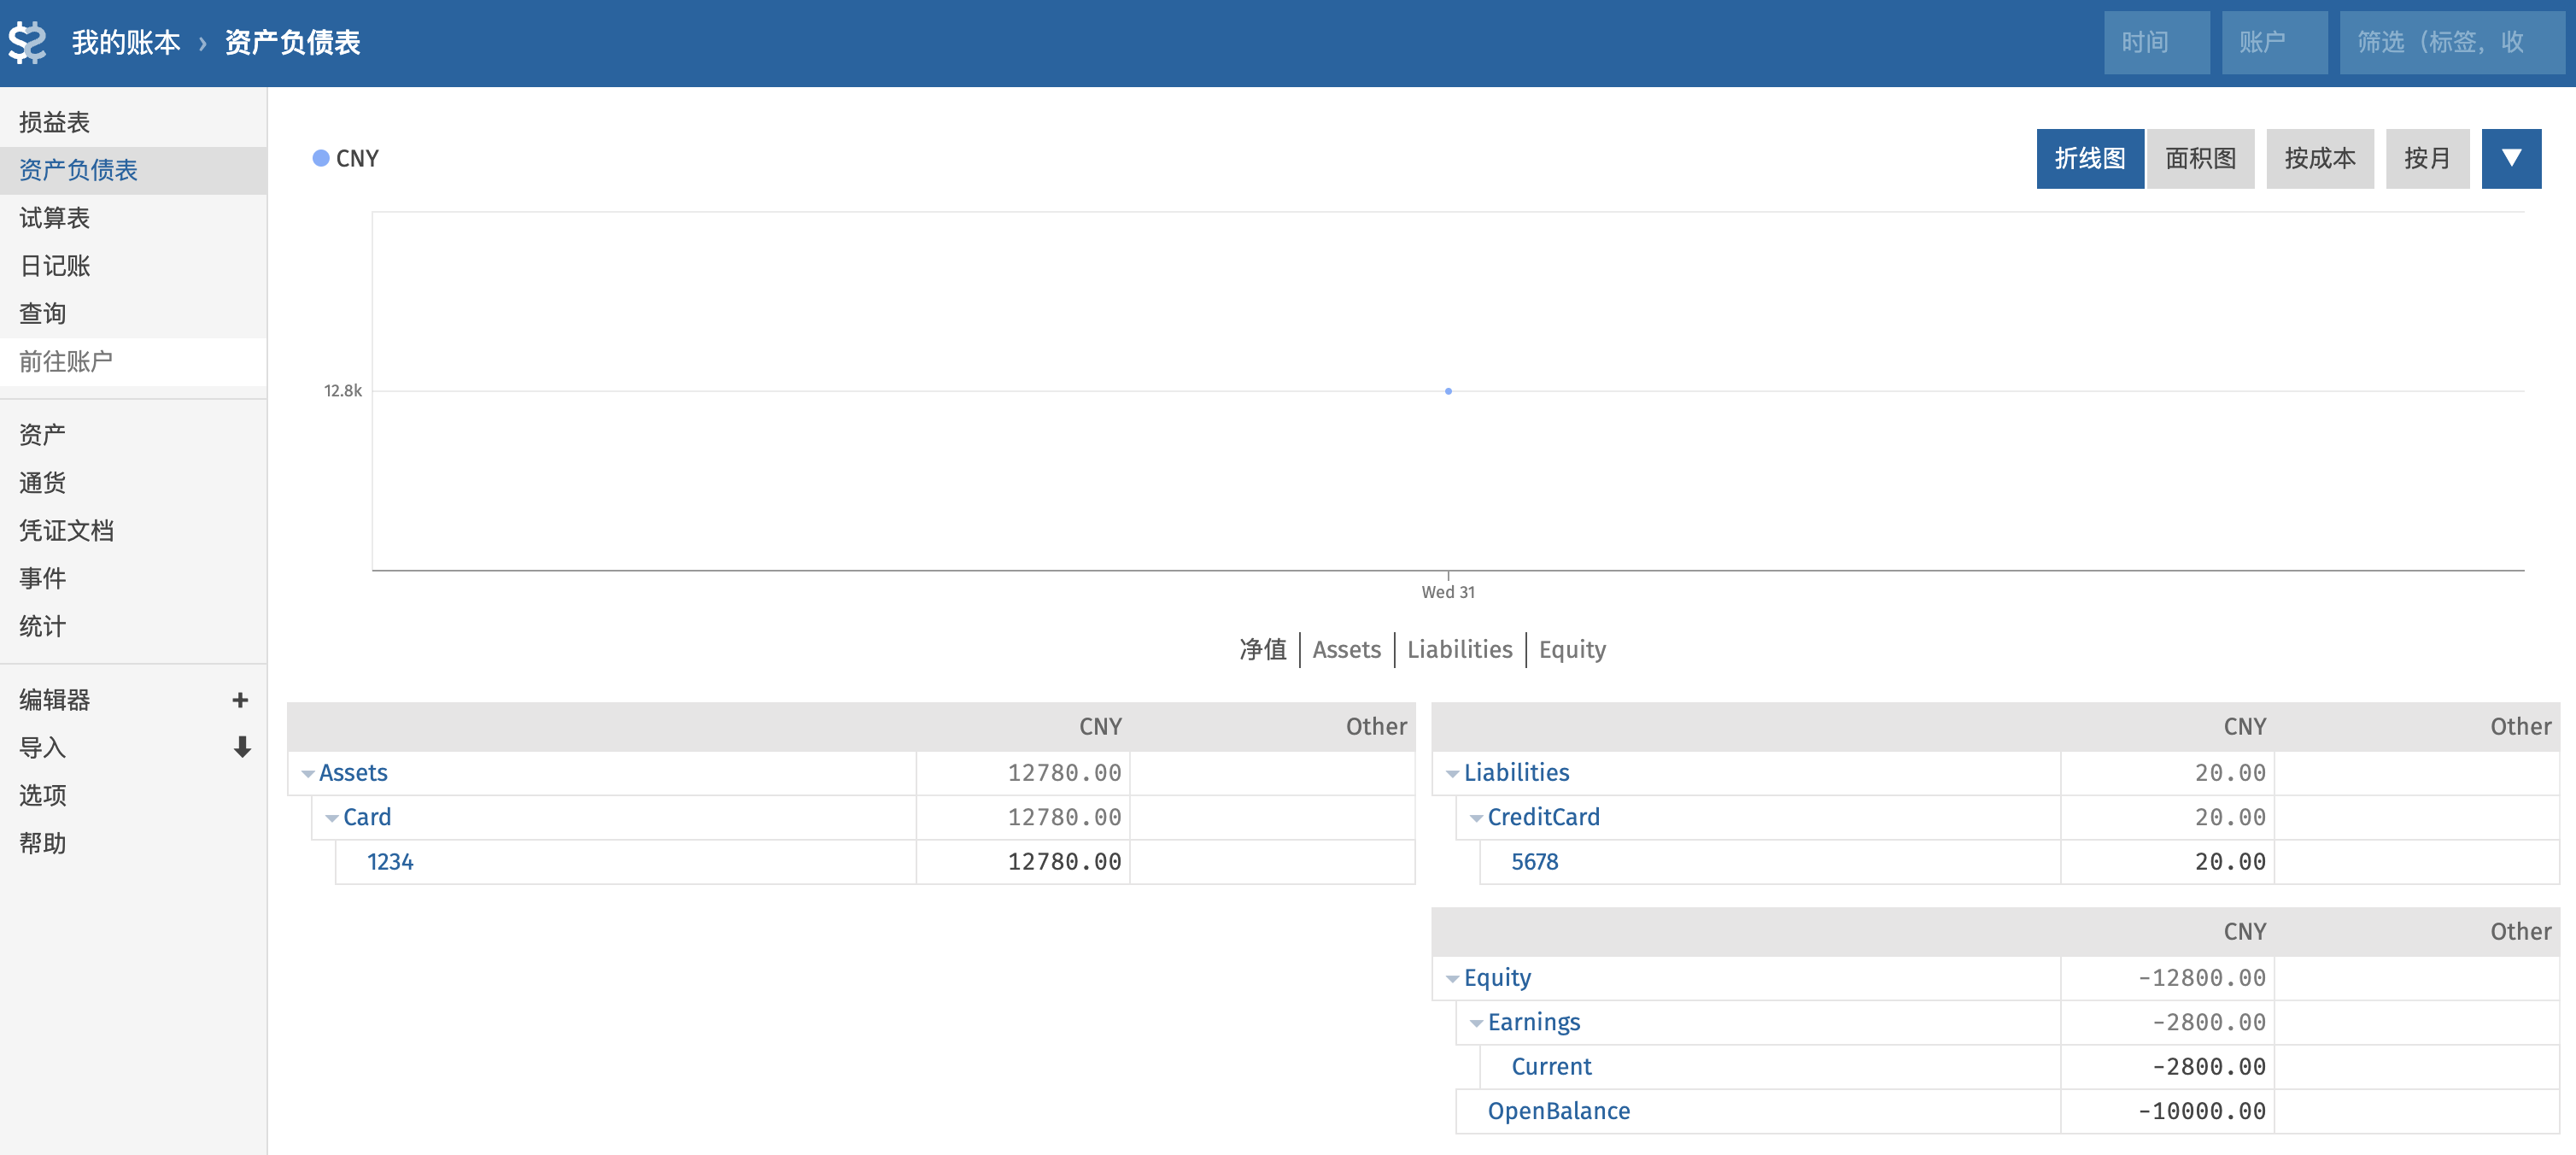Click the 前往账户 account search field
The image size is (2576, 1155).
[133, 362]
